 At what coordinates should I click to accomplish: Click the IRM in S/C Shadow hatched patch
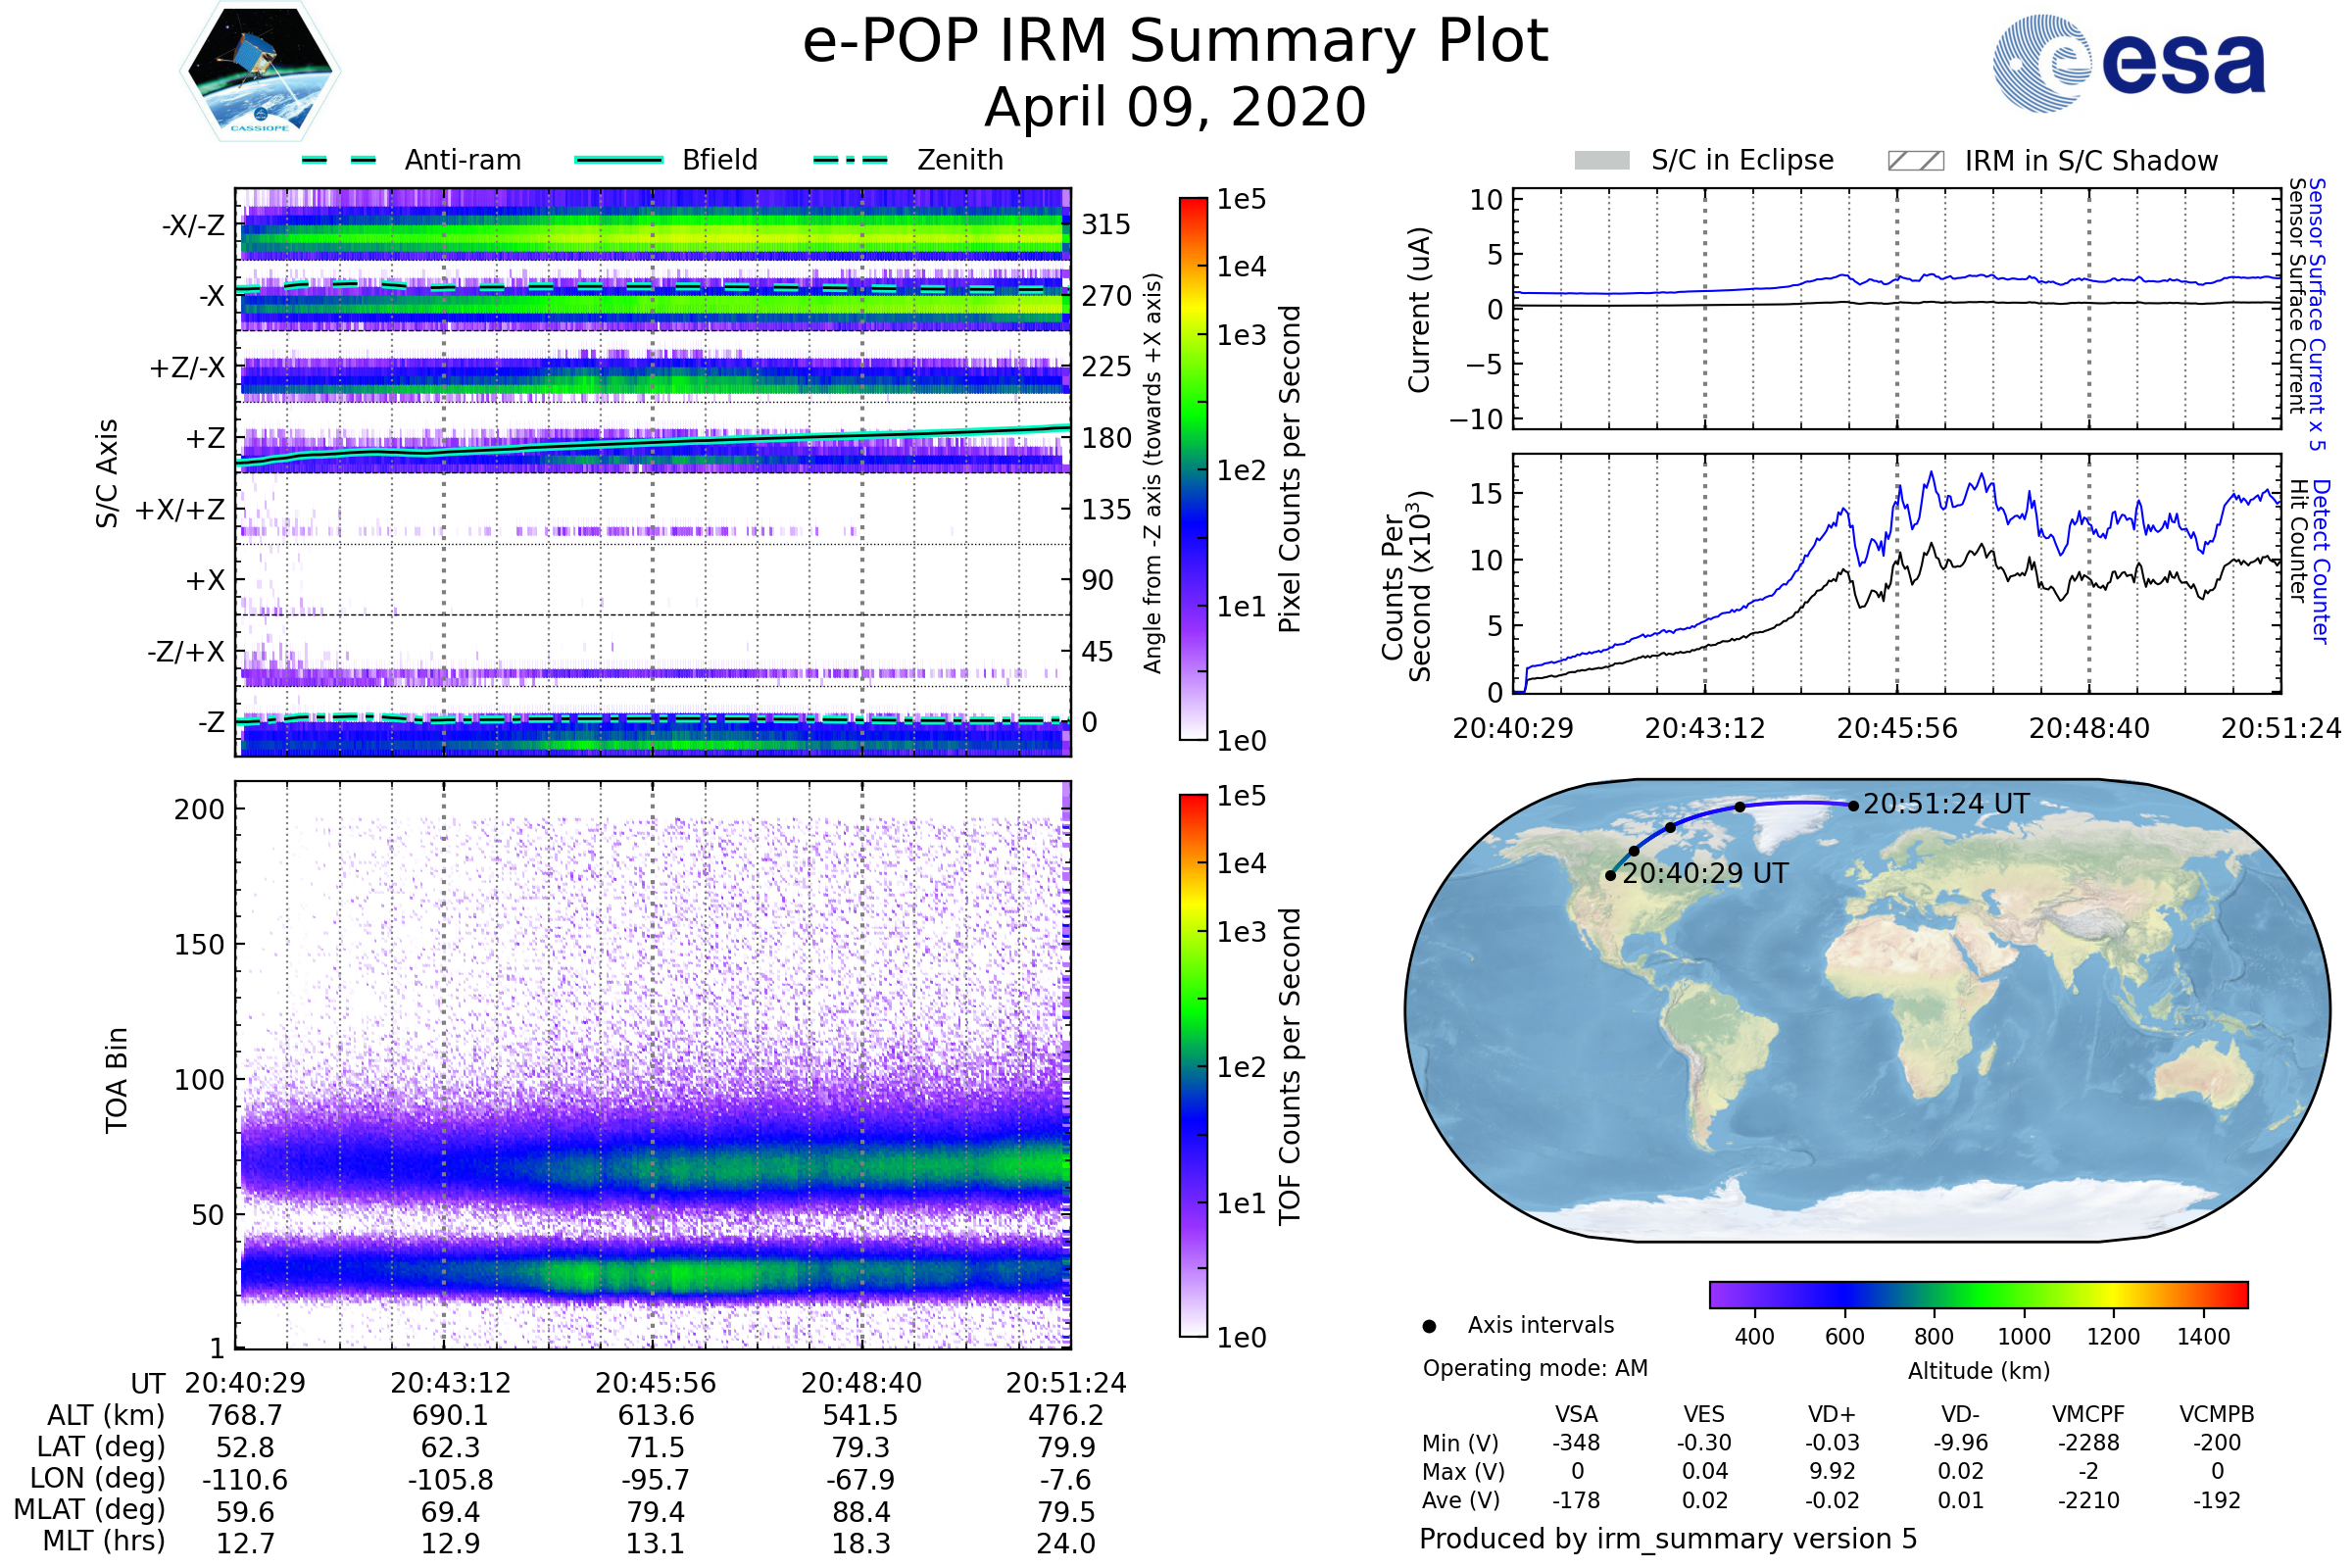pyautogui.click(x=1915, y=161)
